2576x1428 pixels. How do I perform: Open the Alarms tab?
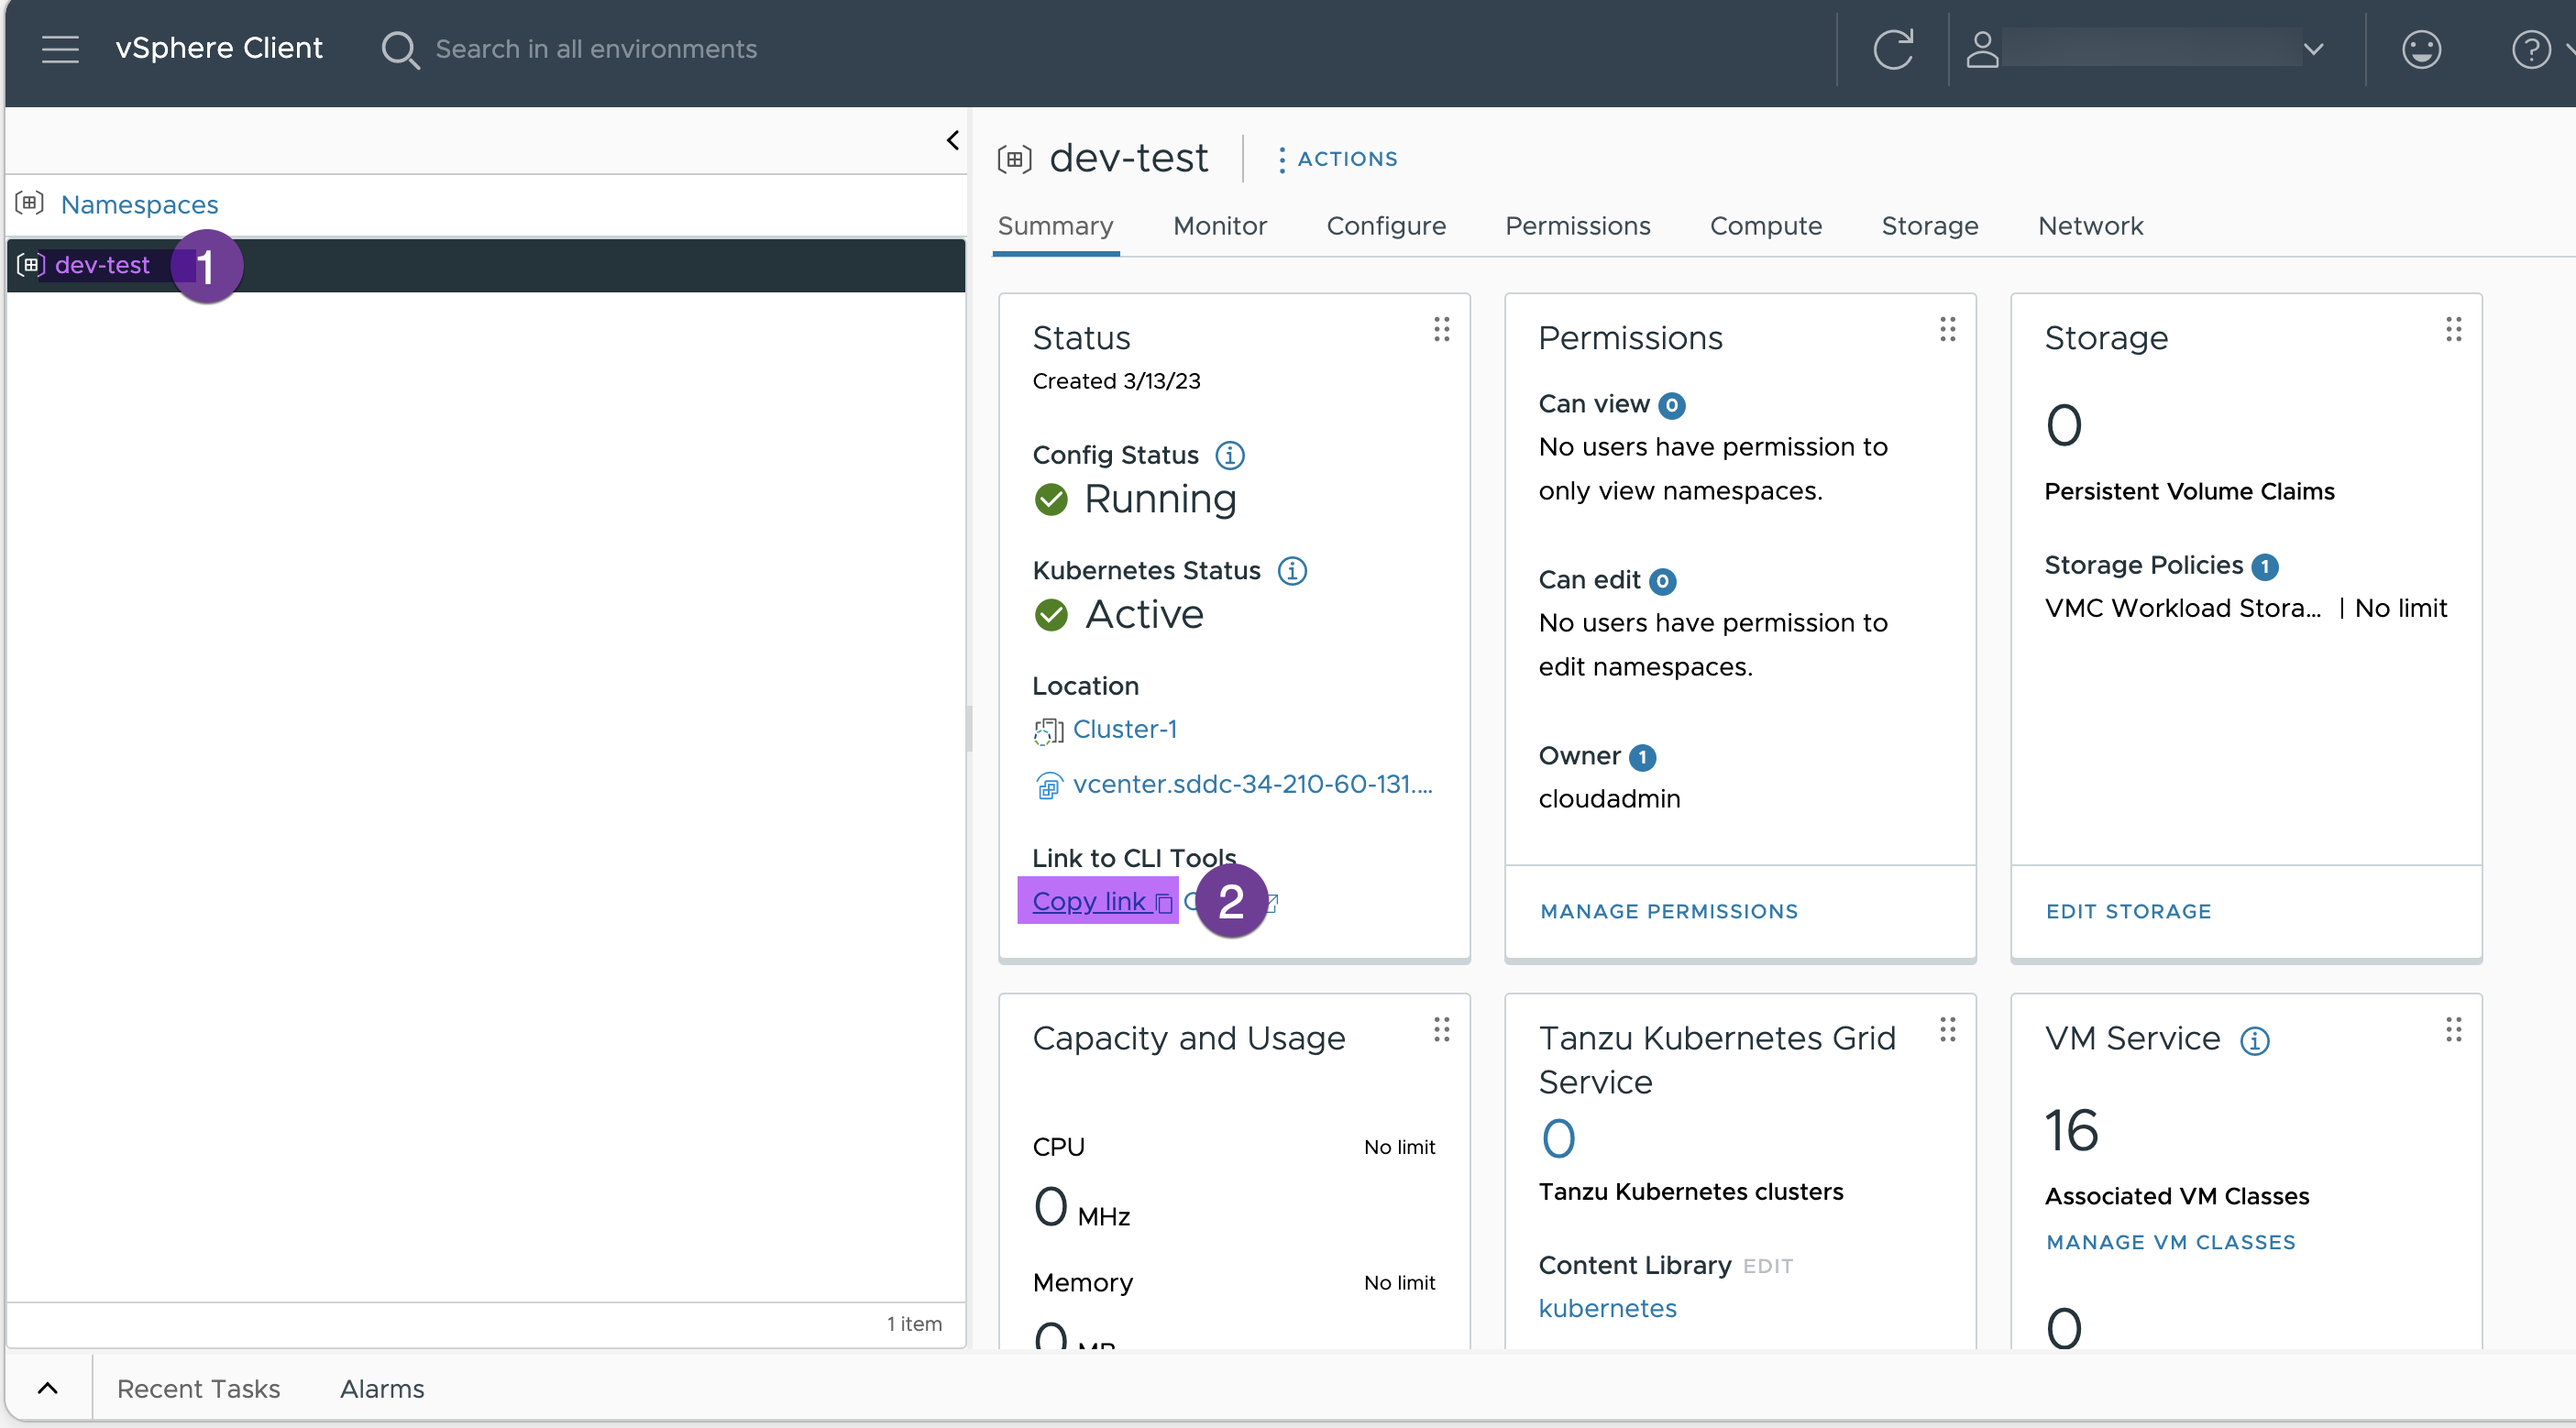382,1388
